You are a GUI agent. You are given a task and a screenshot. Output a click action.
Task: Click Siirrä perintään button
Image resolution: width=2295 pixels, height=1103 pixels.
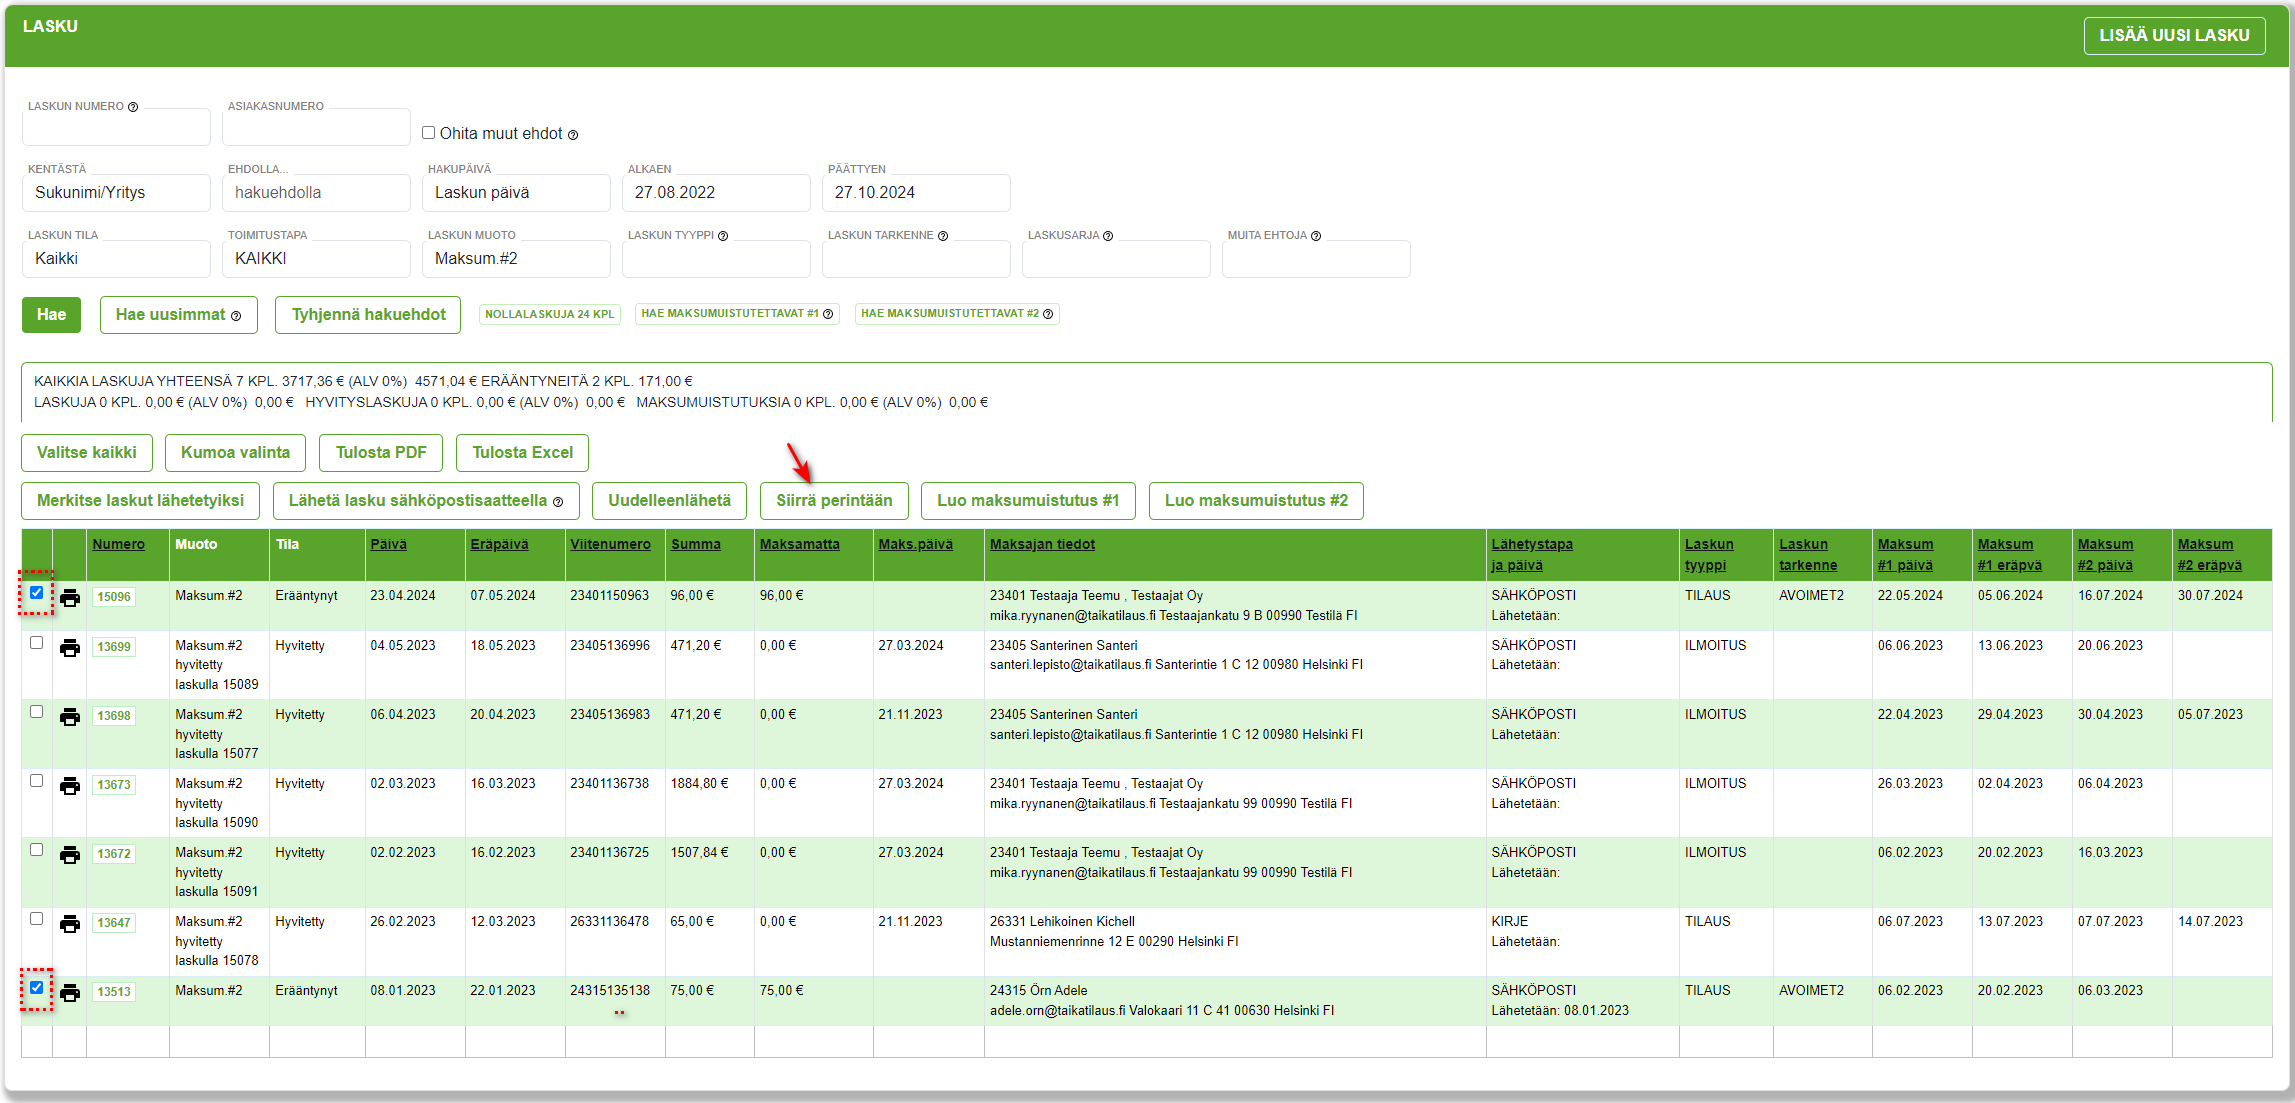(x=834, y=501)
